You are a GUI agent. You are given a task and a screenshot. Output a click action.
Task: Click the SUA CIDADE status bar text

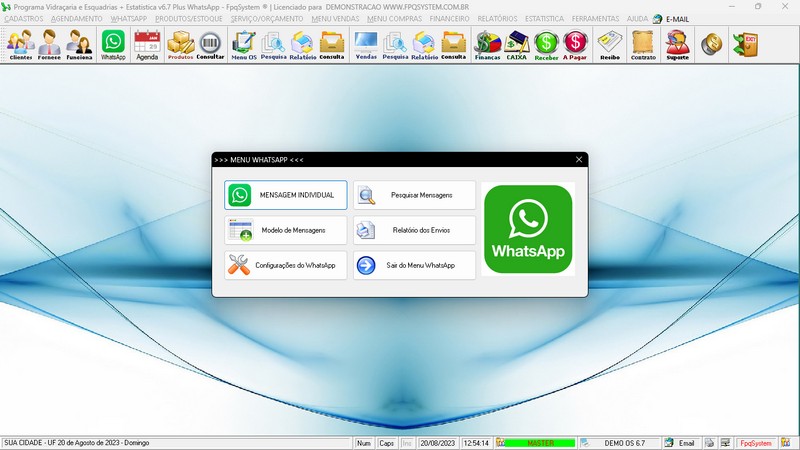coord(77,443)
